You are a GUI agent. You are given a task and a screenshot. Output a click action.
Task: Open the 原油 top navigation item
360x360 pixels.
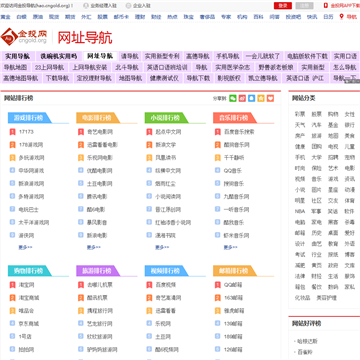38,17
